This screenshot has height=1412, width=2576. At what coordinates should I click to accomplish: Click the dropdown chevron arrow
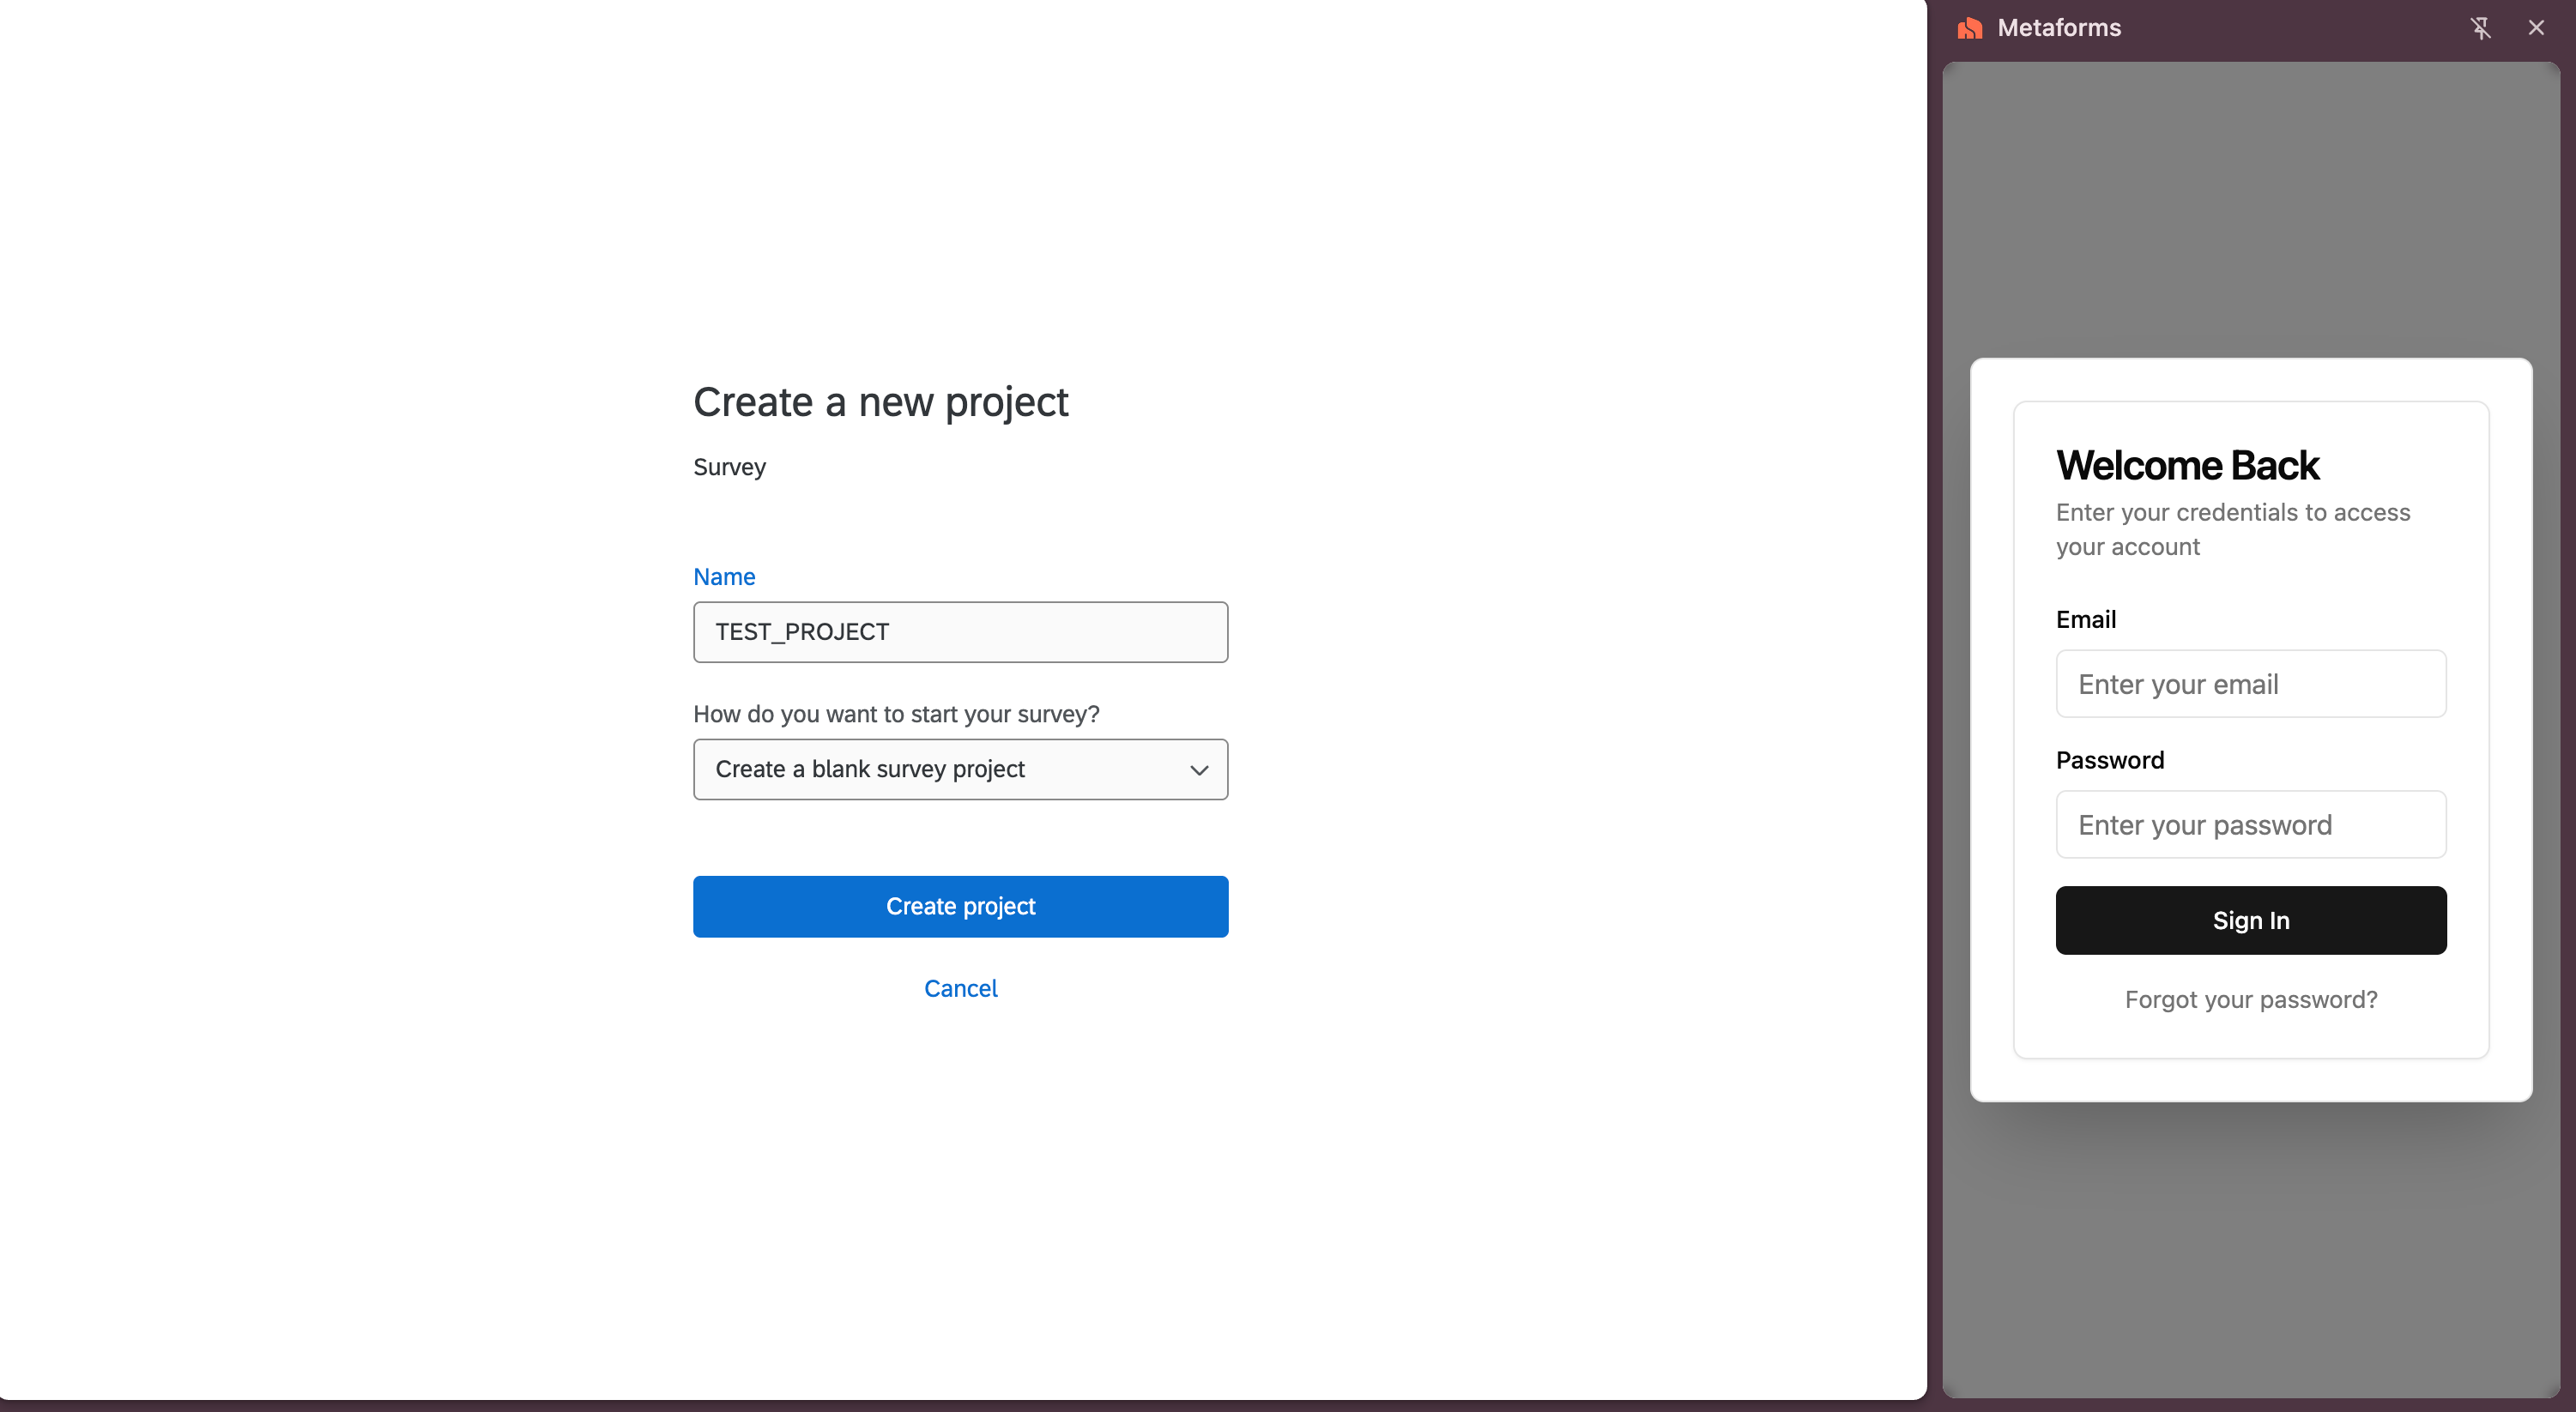point(1199,770)
